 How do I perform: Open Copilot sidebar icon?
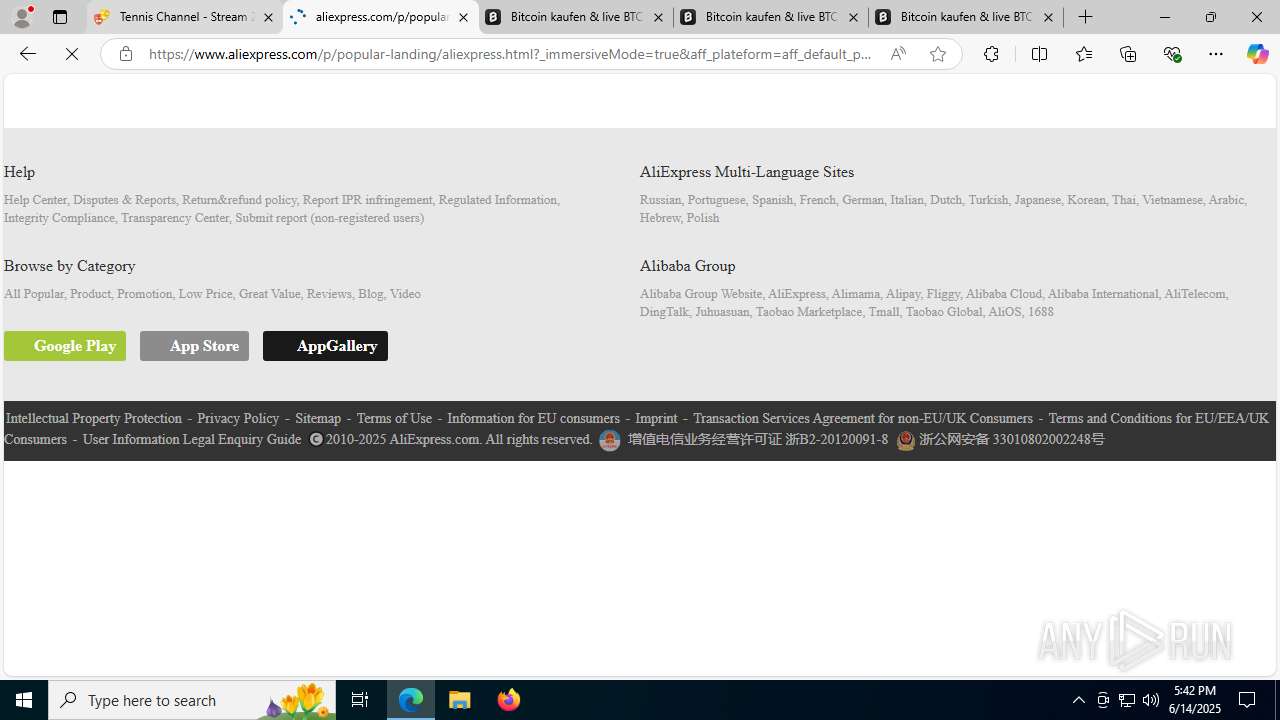[x=1257, y=54]
